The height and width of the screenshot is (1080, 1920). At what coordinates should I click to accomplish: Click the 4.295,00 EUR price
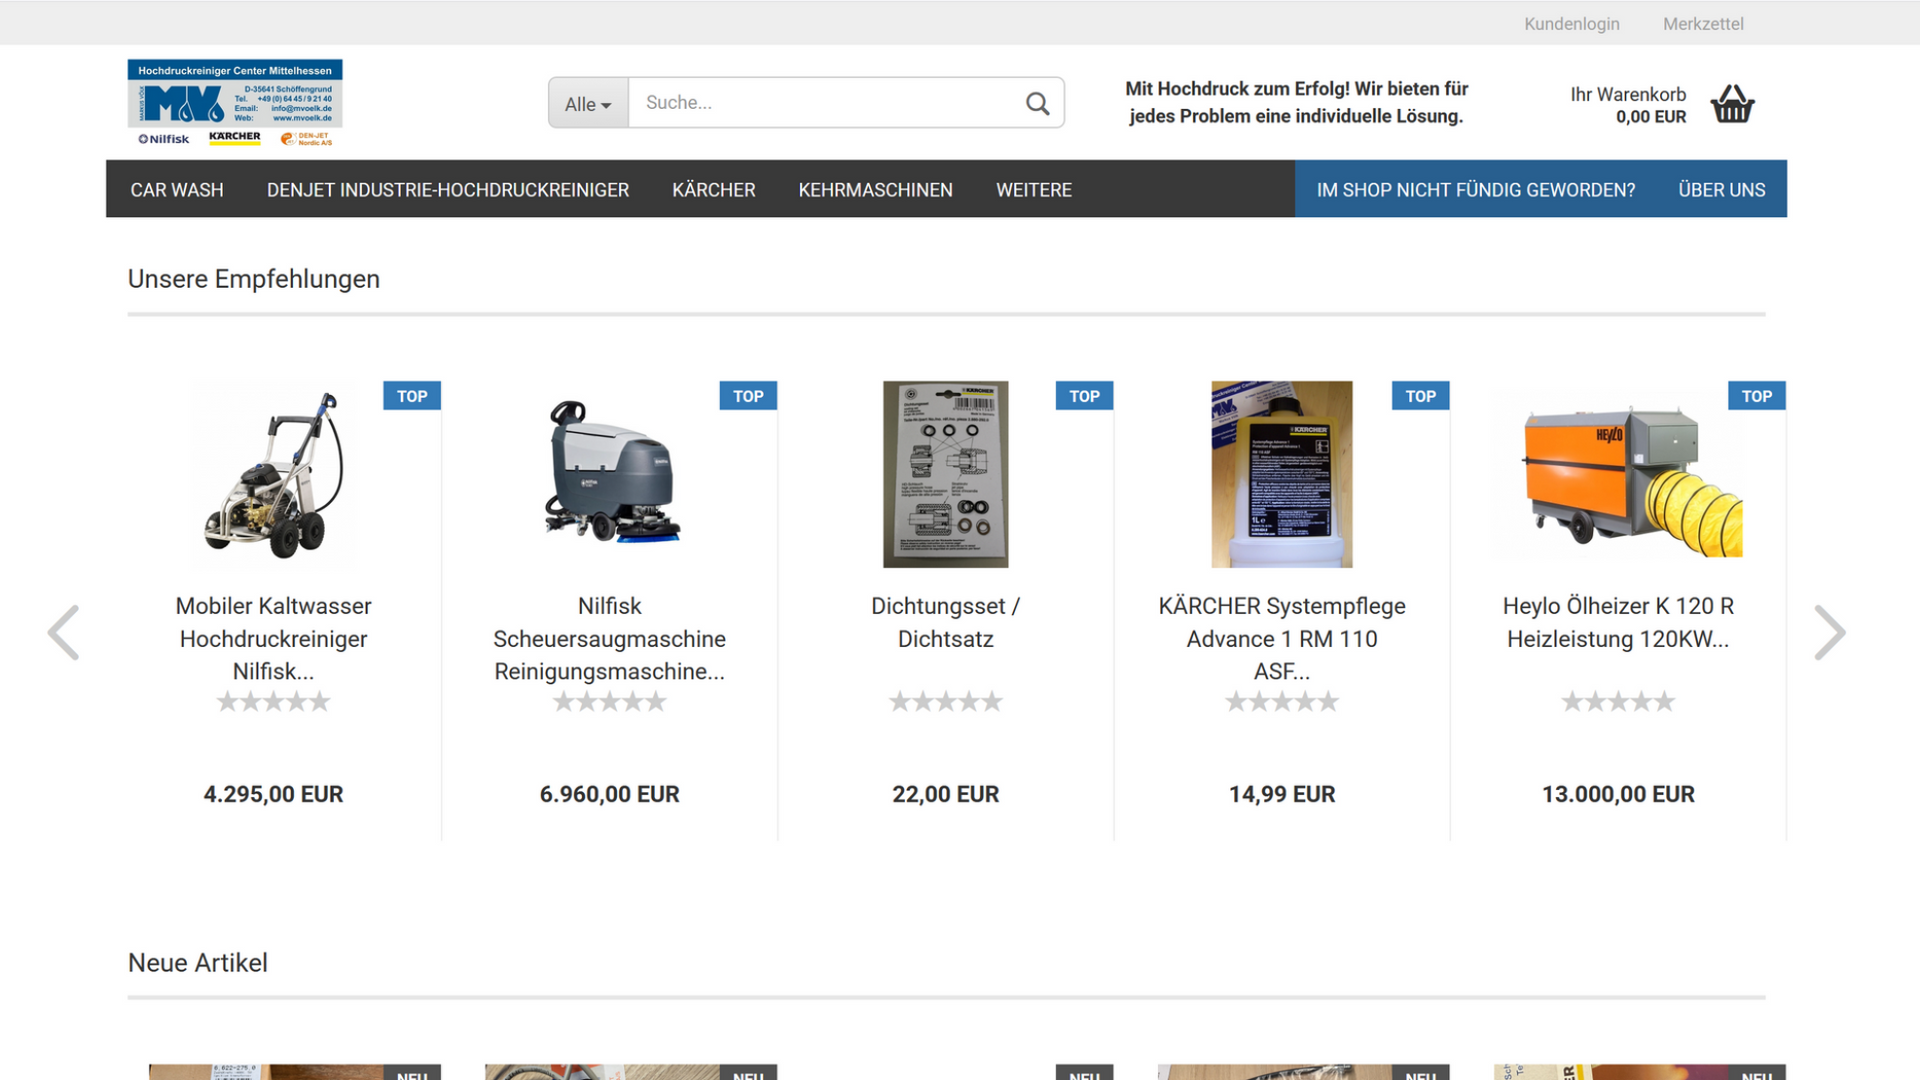pos(274,794)
